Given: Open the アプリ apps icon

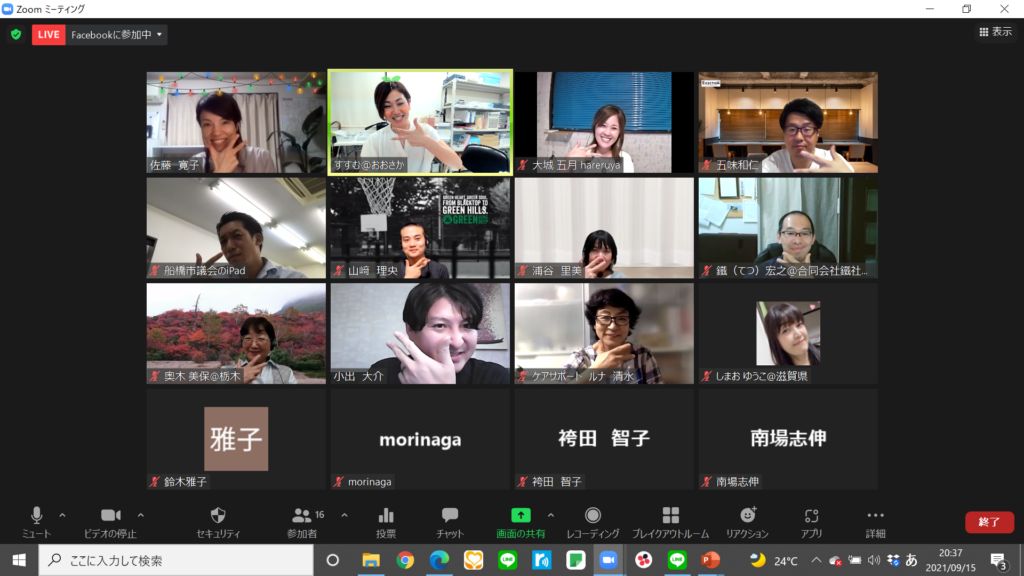Looking at the screenshot, I should click(811, 521).
